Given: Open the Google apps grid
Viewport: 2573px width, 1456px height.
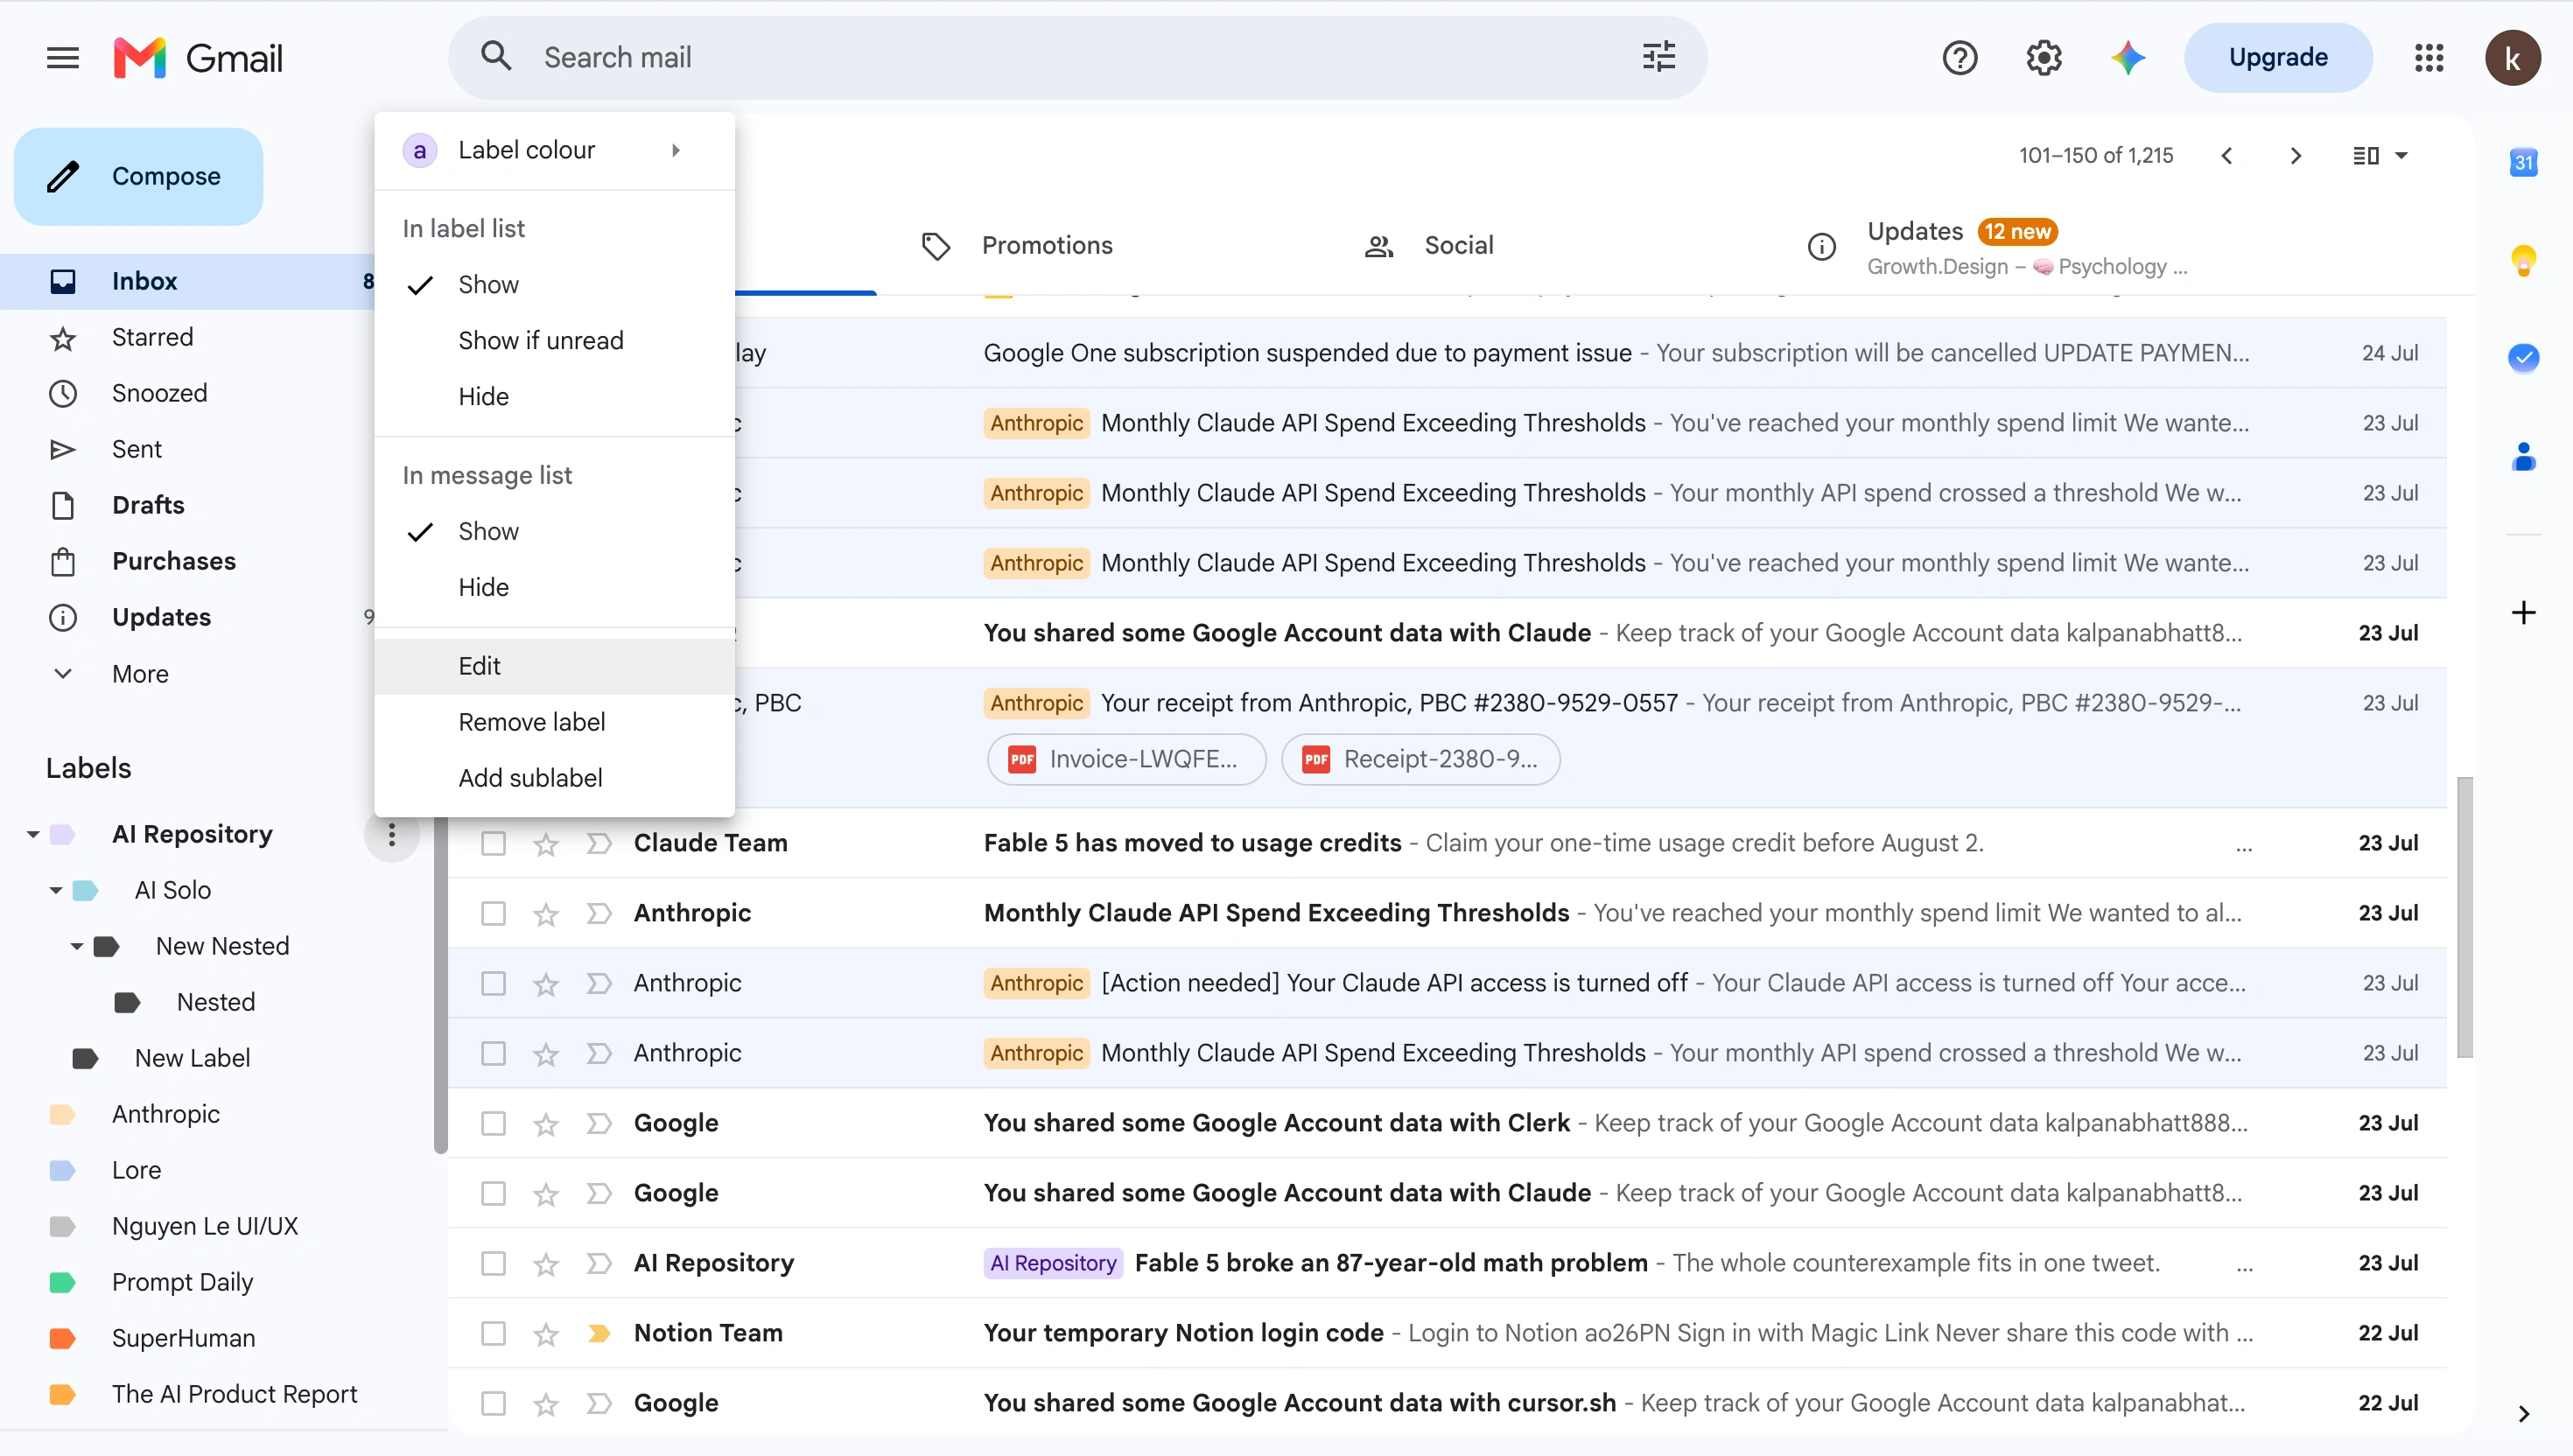Looking at the screenshot, I should (x=2428, y=58).
